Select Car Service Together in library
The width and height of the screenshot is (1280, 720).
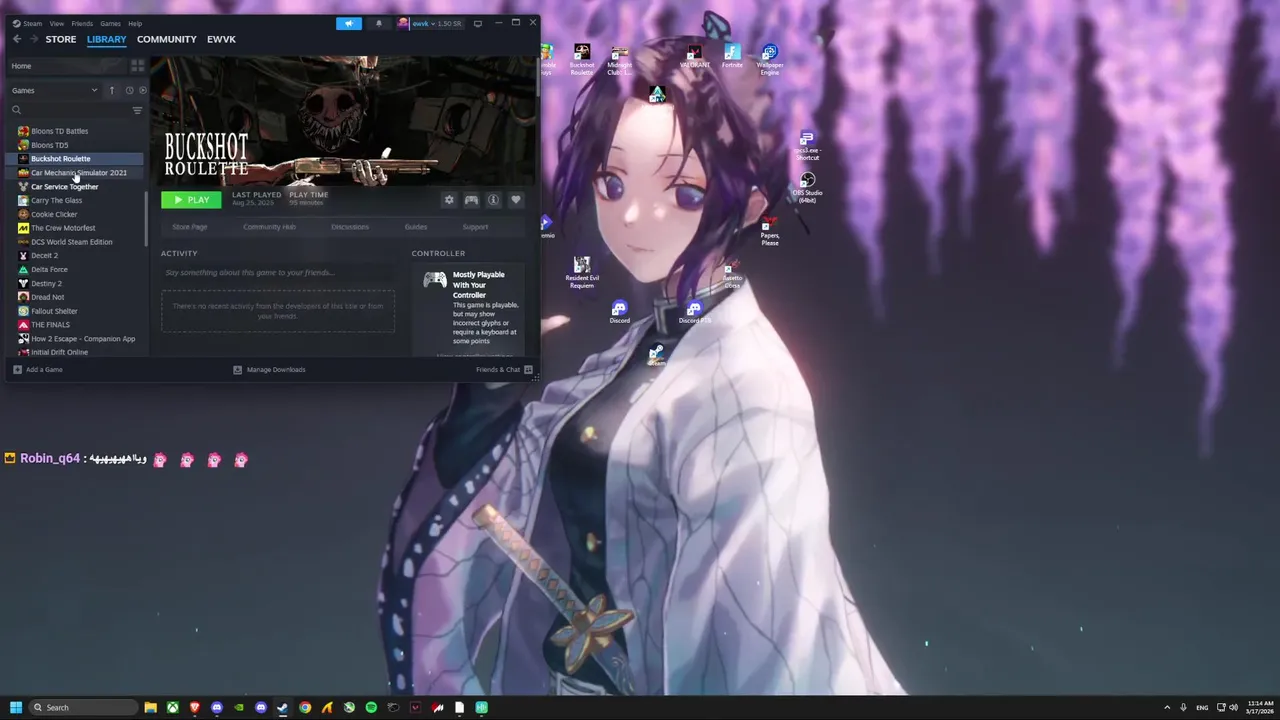point(76,187)
